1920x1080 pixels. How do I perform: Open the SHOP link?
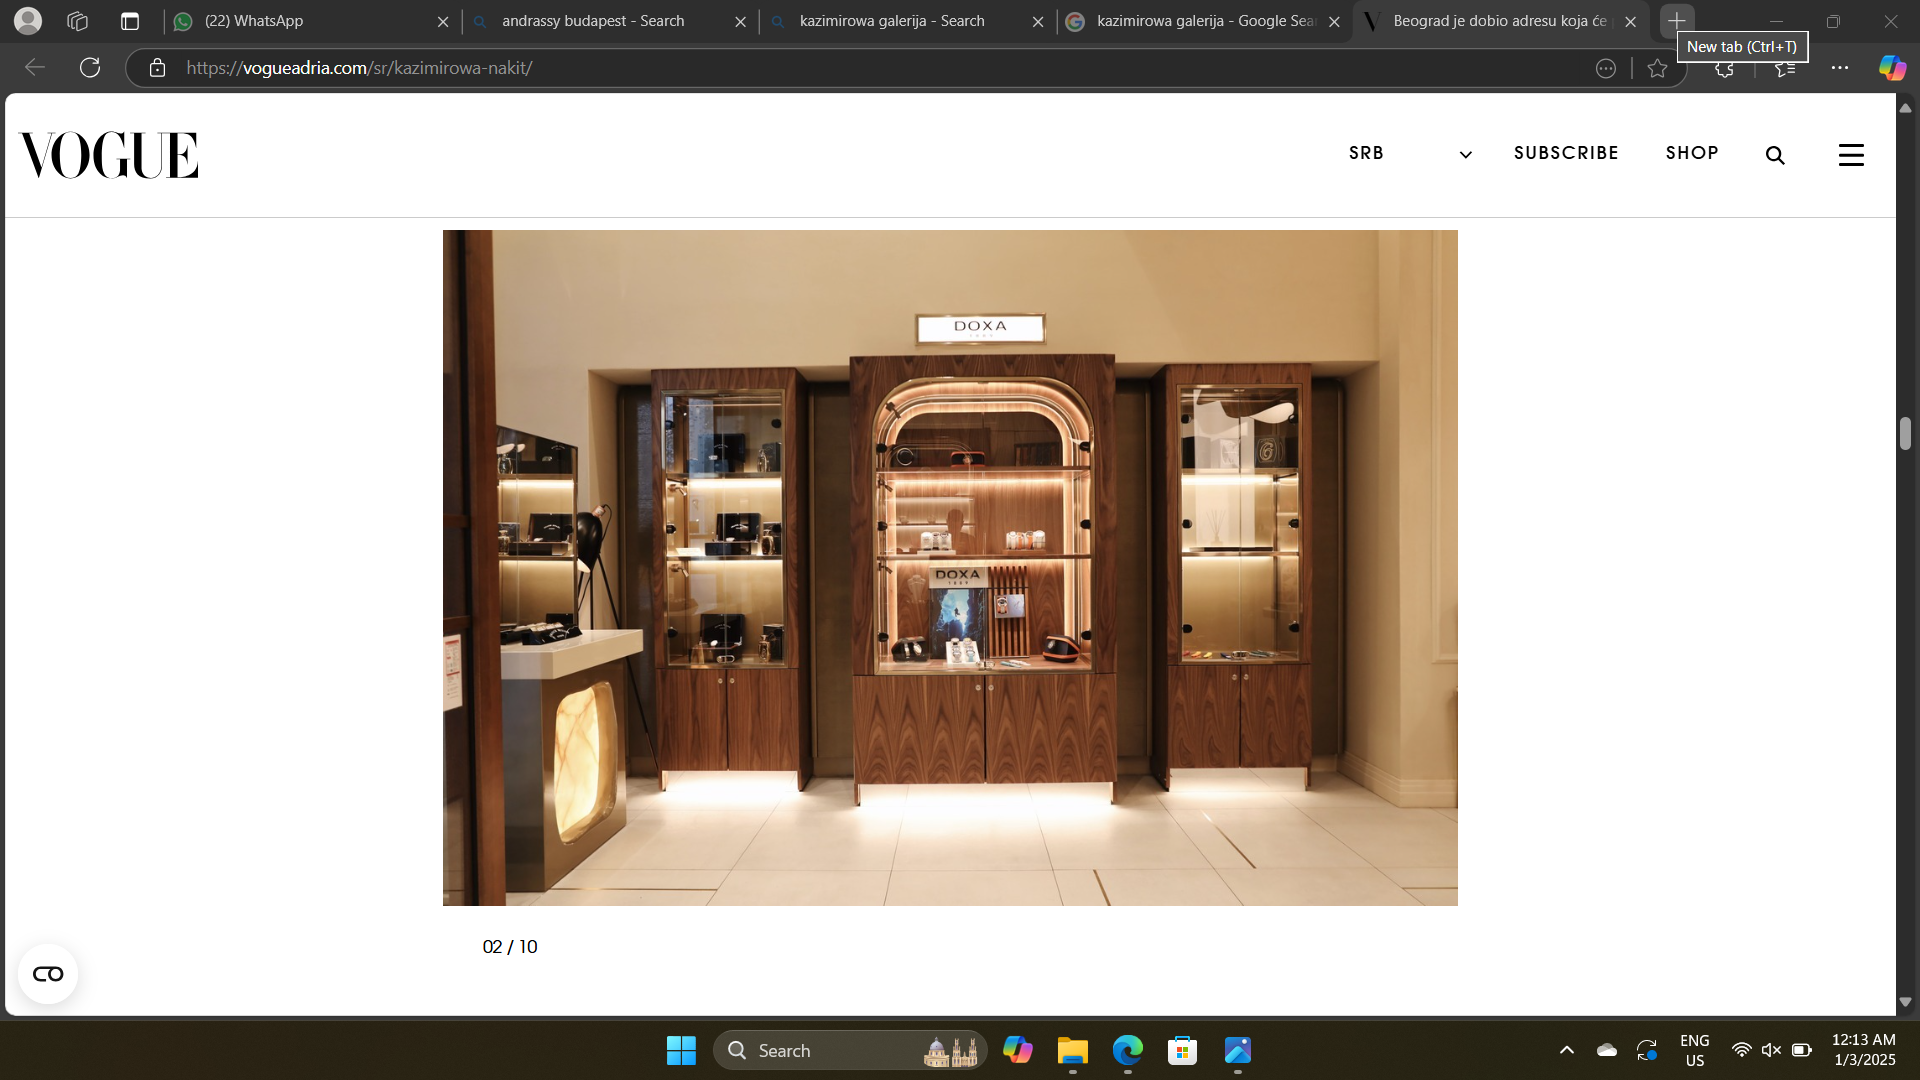1692,153
